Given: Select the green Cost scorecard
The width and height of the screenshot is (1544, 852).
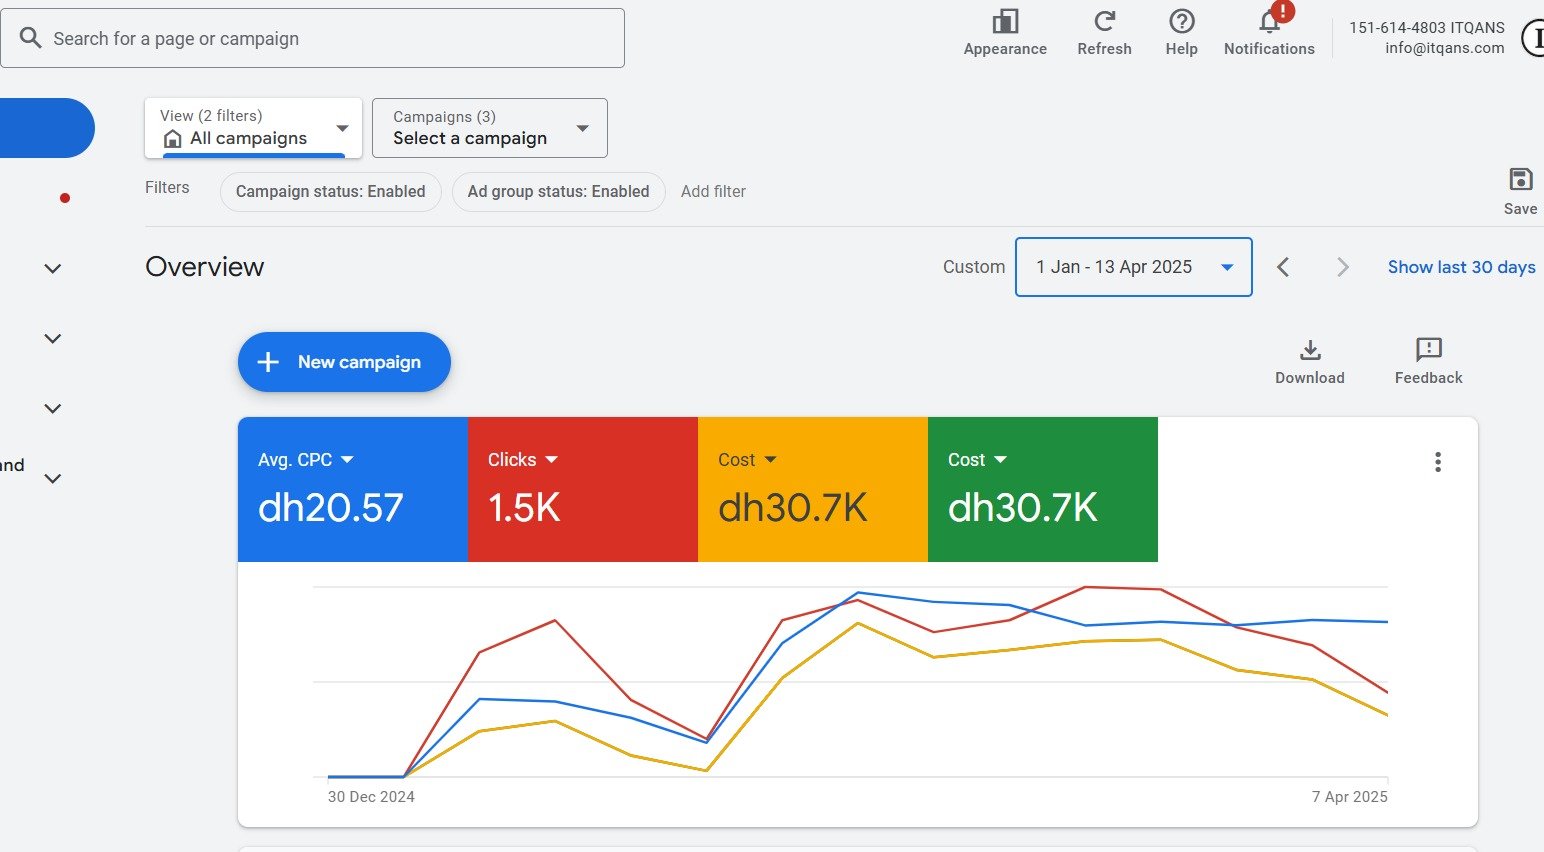Looking at the screenshot, I should point(1042,490).
